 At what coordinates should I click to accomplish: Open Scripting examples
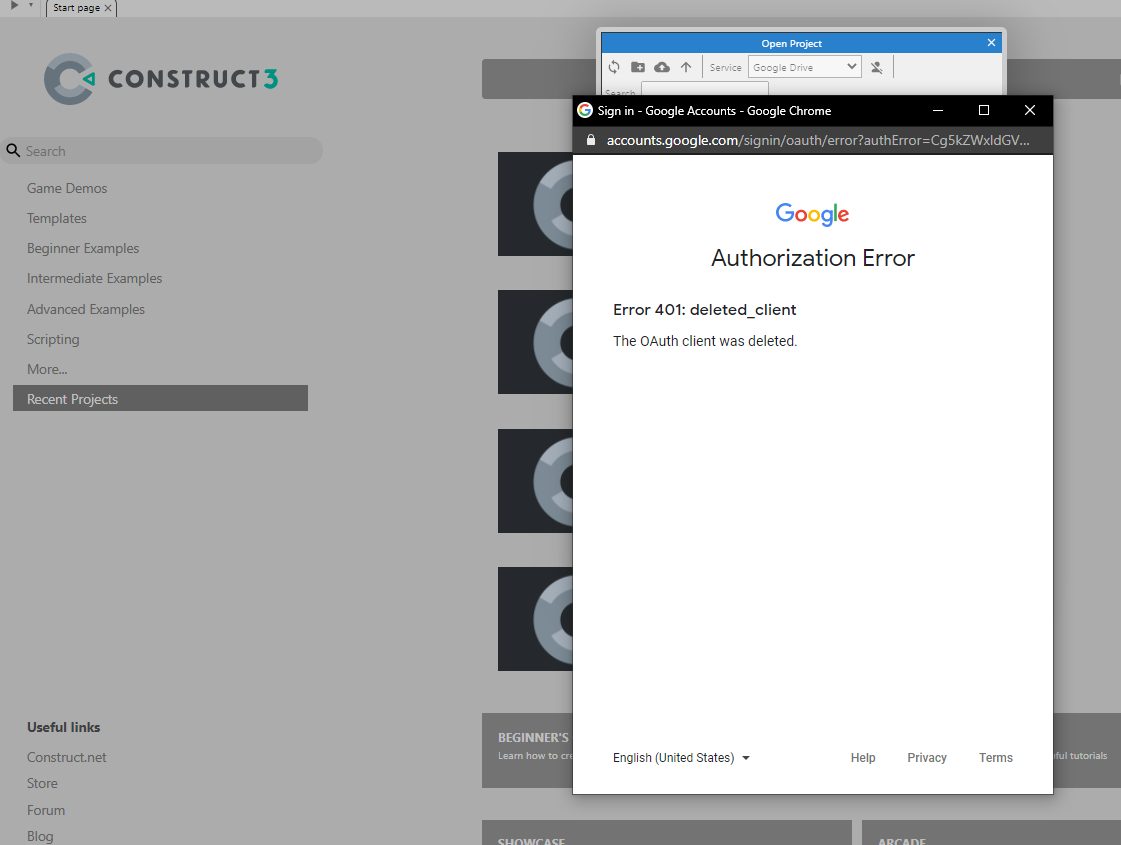[x=53, y=339]
